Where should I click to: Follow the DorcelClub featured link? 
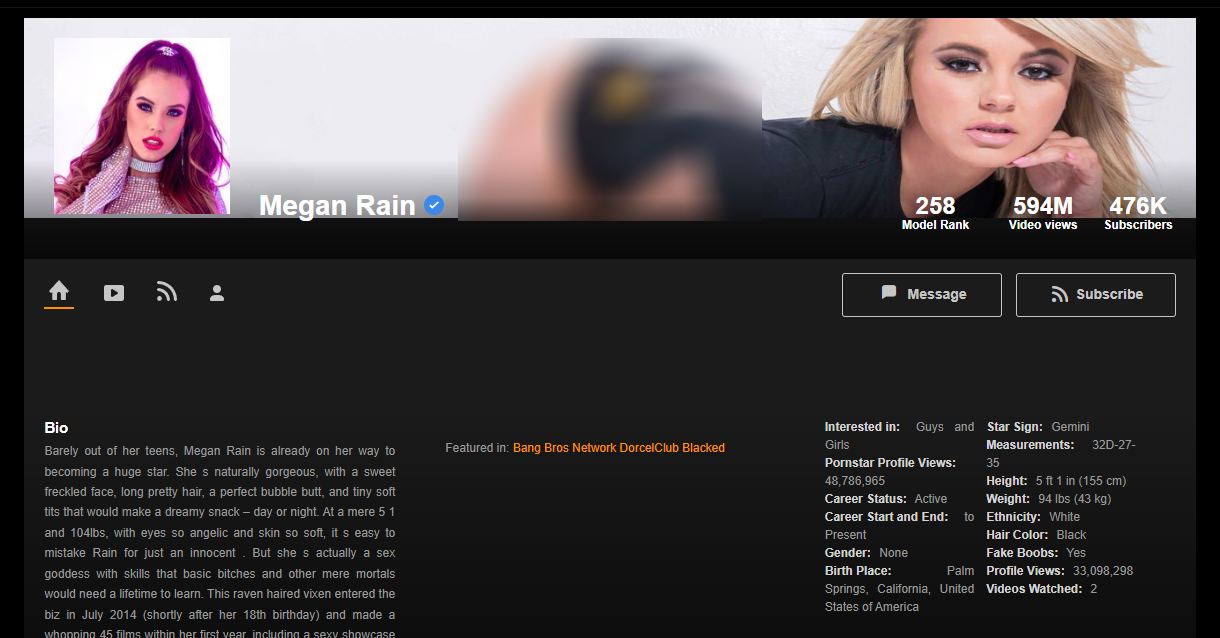coord(648,448)
